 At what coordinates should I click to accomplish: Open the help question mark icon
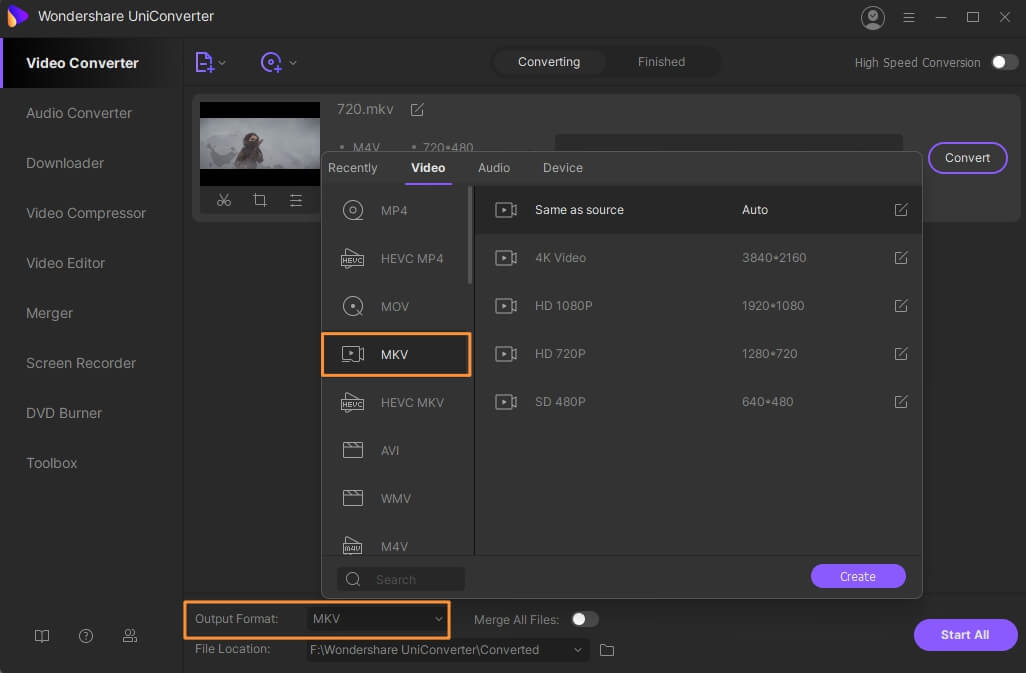pyautogui.click(x=86, y=636)
